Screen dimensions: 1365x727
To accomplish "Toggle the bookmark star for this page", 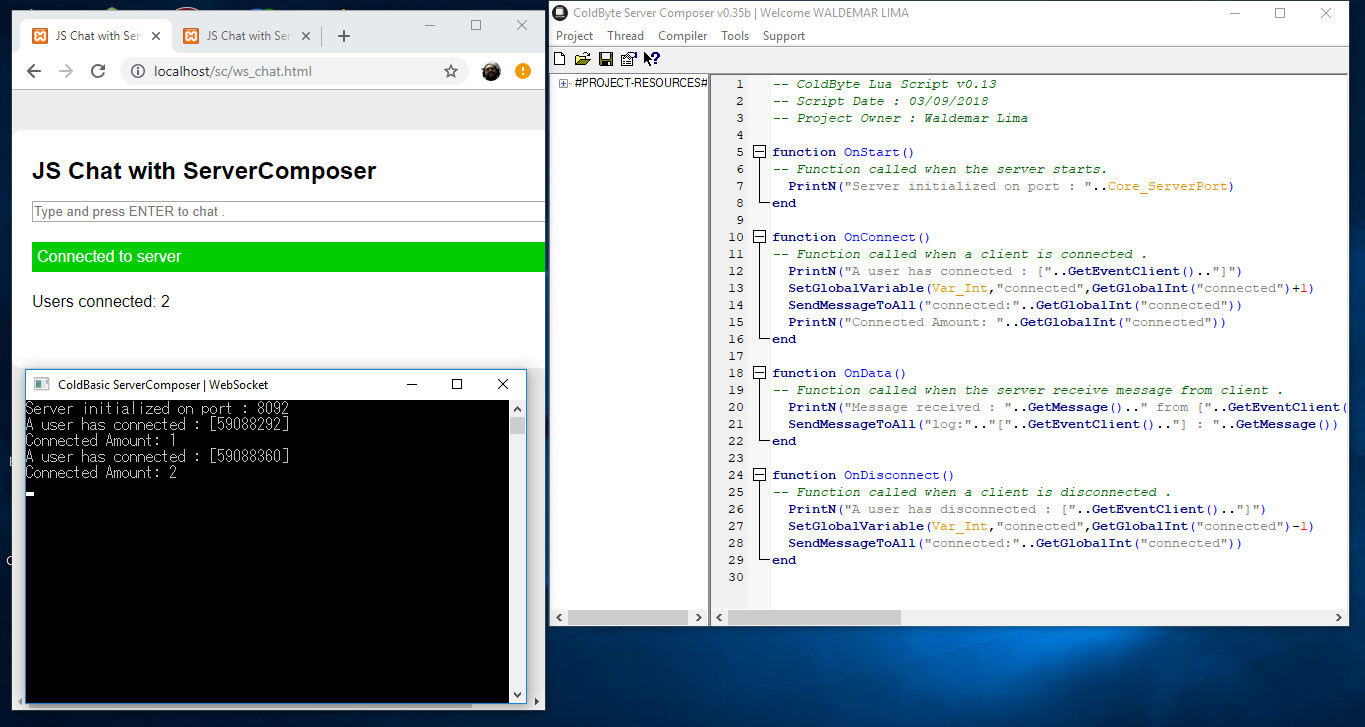I will tap(451, 71).
